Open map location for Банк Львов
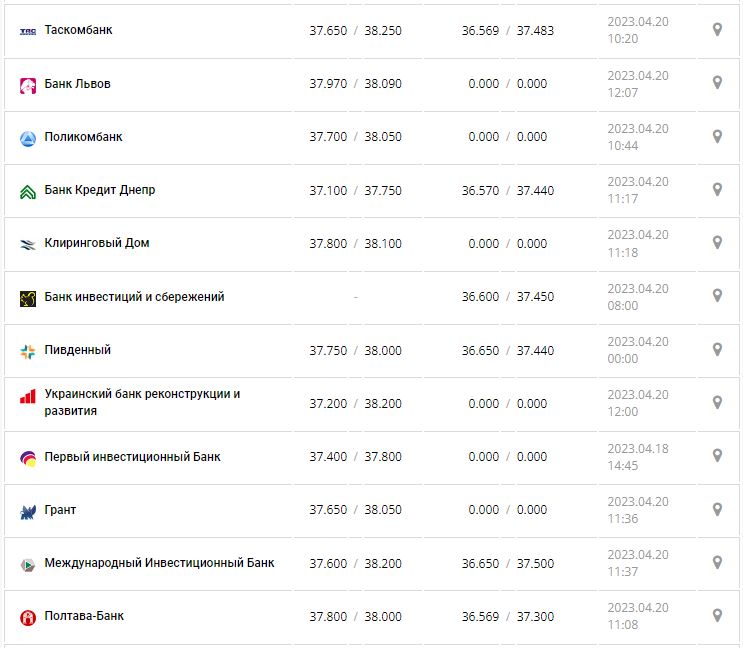 717,83
